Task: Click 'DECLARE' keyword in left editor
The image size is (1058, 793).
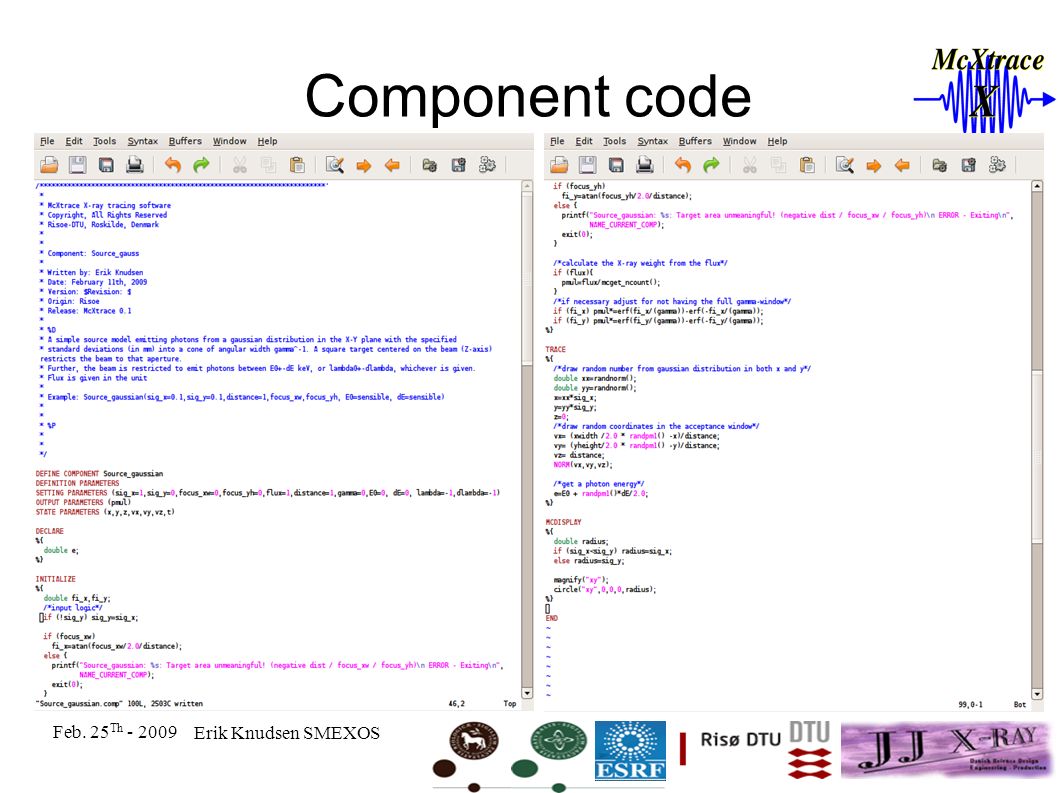Action: point(49,531)
